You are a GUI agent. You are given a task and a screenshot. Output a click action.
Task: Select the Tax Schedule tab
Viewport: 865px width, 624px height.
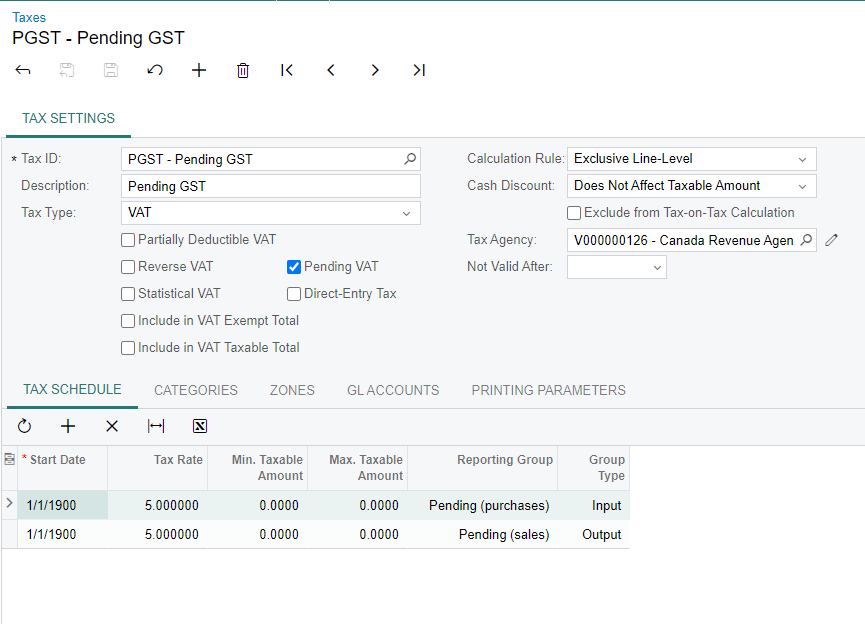pos(72,390)
